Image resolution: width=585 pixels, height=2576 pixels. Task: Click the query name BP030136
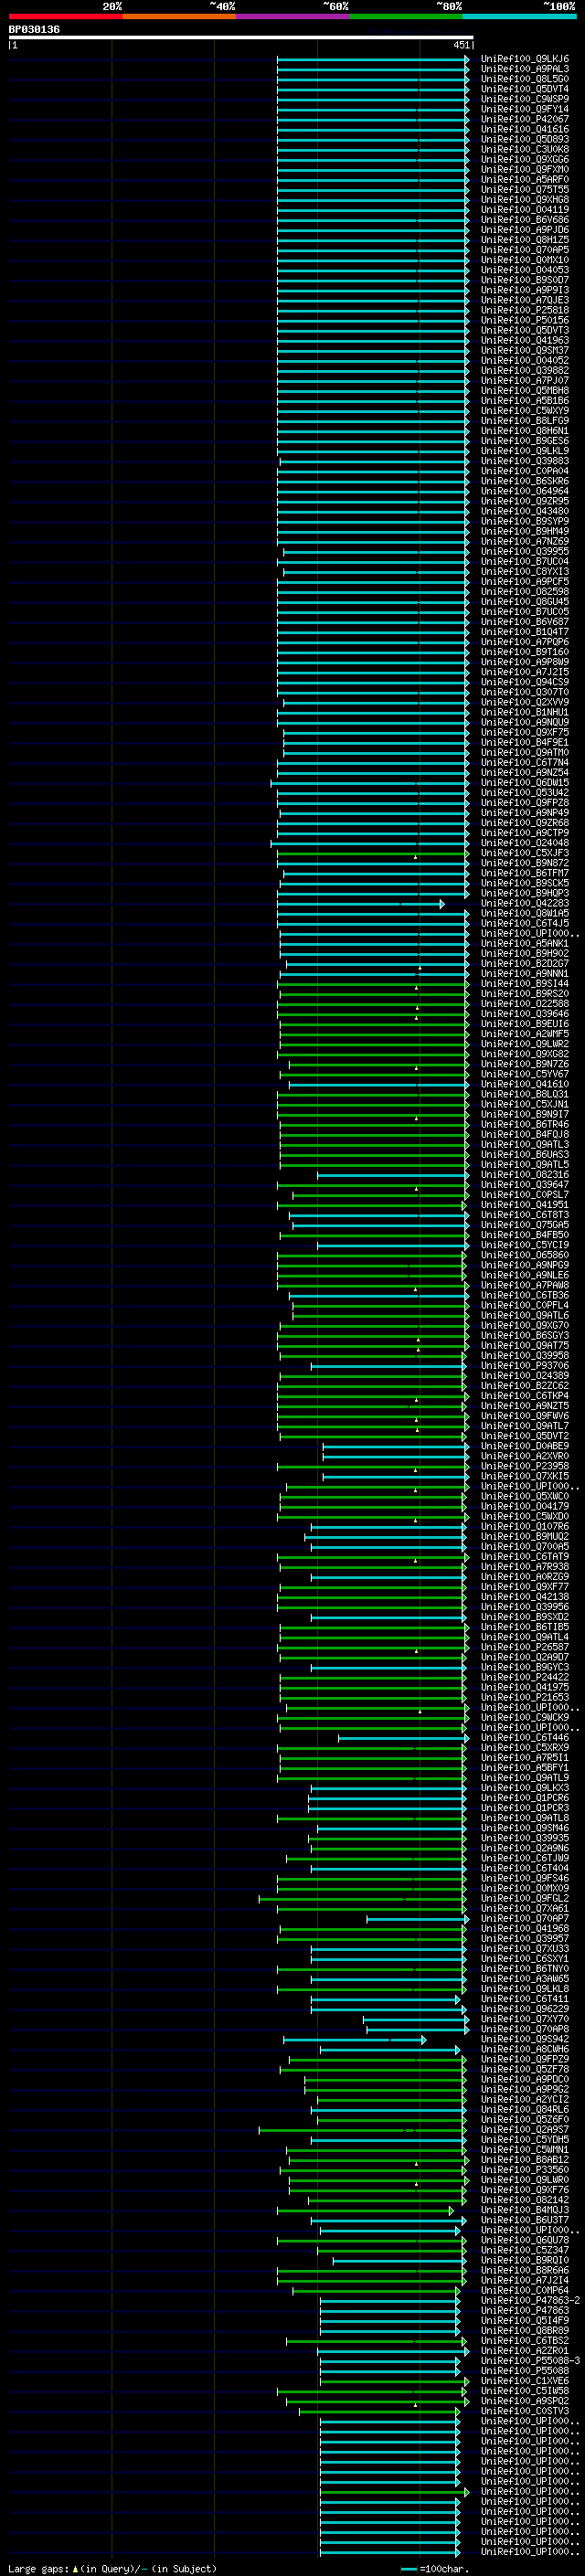34,30
